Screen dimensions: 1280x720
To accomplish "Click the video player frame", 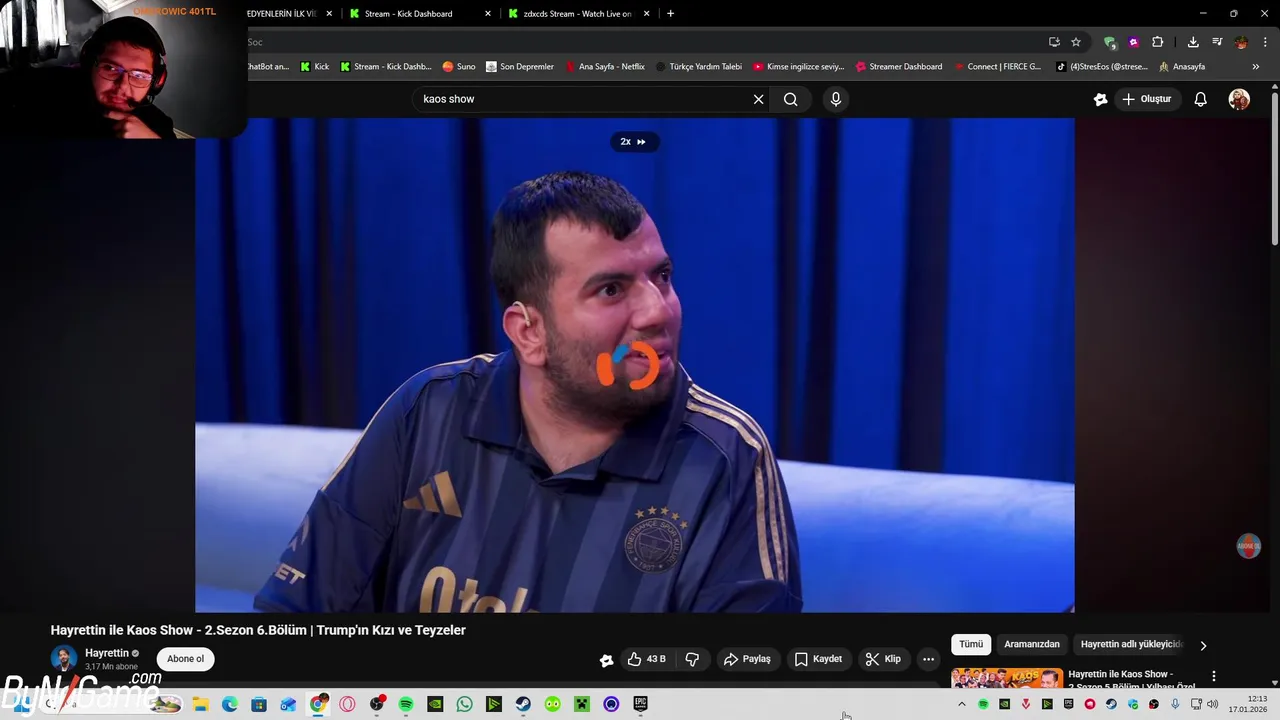I will click(635, 365).
